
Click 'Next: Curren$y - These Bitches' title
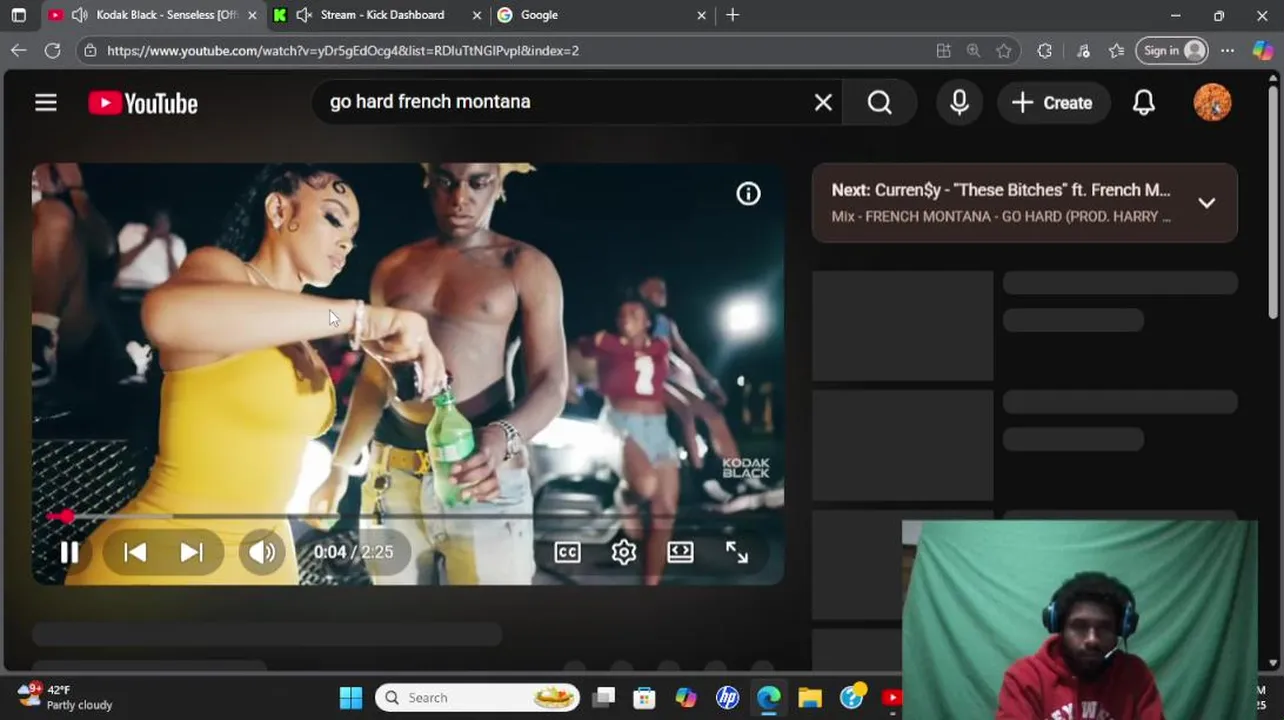[1001, 190]
